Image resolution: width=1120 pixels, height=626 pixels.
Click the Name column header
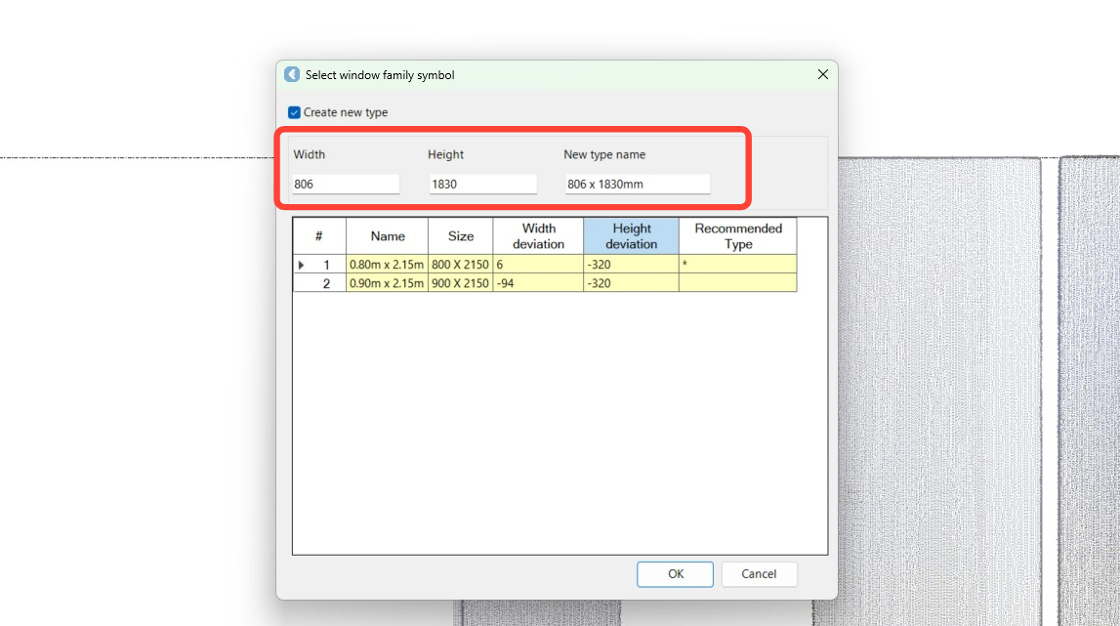tap(386, 236)
